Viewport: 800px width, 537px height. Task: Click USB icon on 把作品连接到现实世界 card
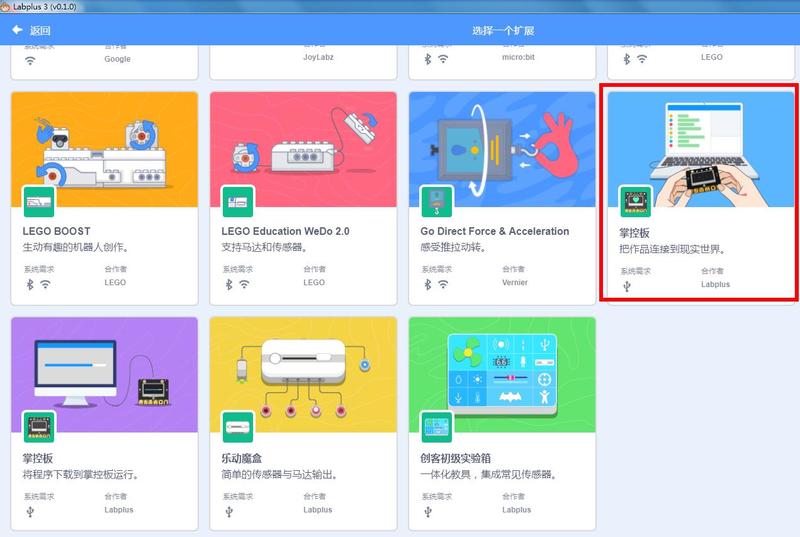coord(627,287)
